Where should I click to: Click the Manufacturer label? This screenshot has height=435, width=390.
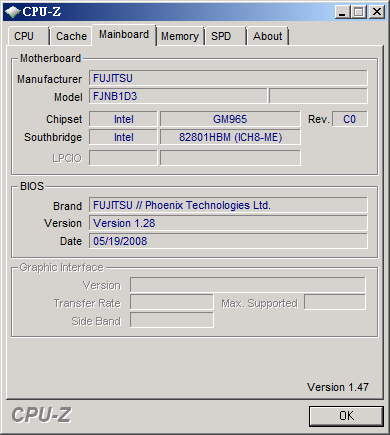click(x=49, y=79)
